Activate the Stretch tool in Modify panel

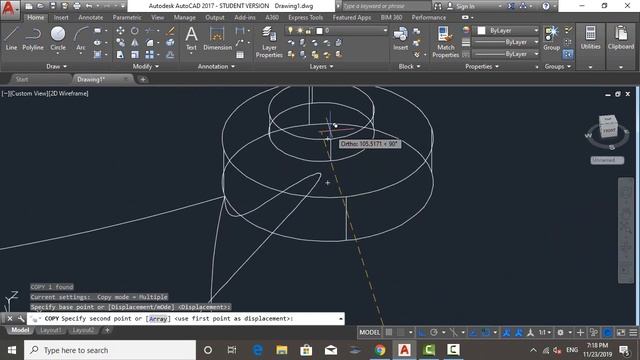point(120,55)
